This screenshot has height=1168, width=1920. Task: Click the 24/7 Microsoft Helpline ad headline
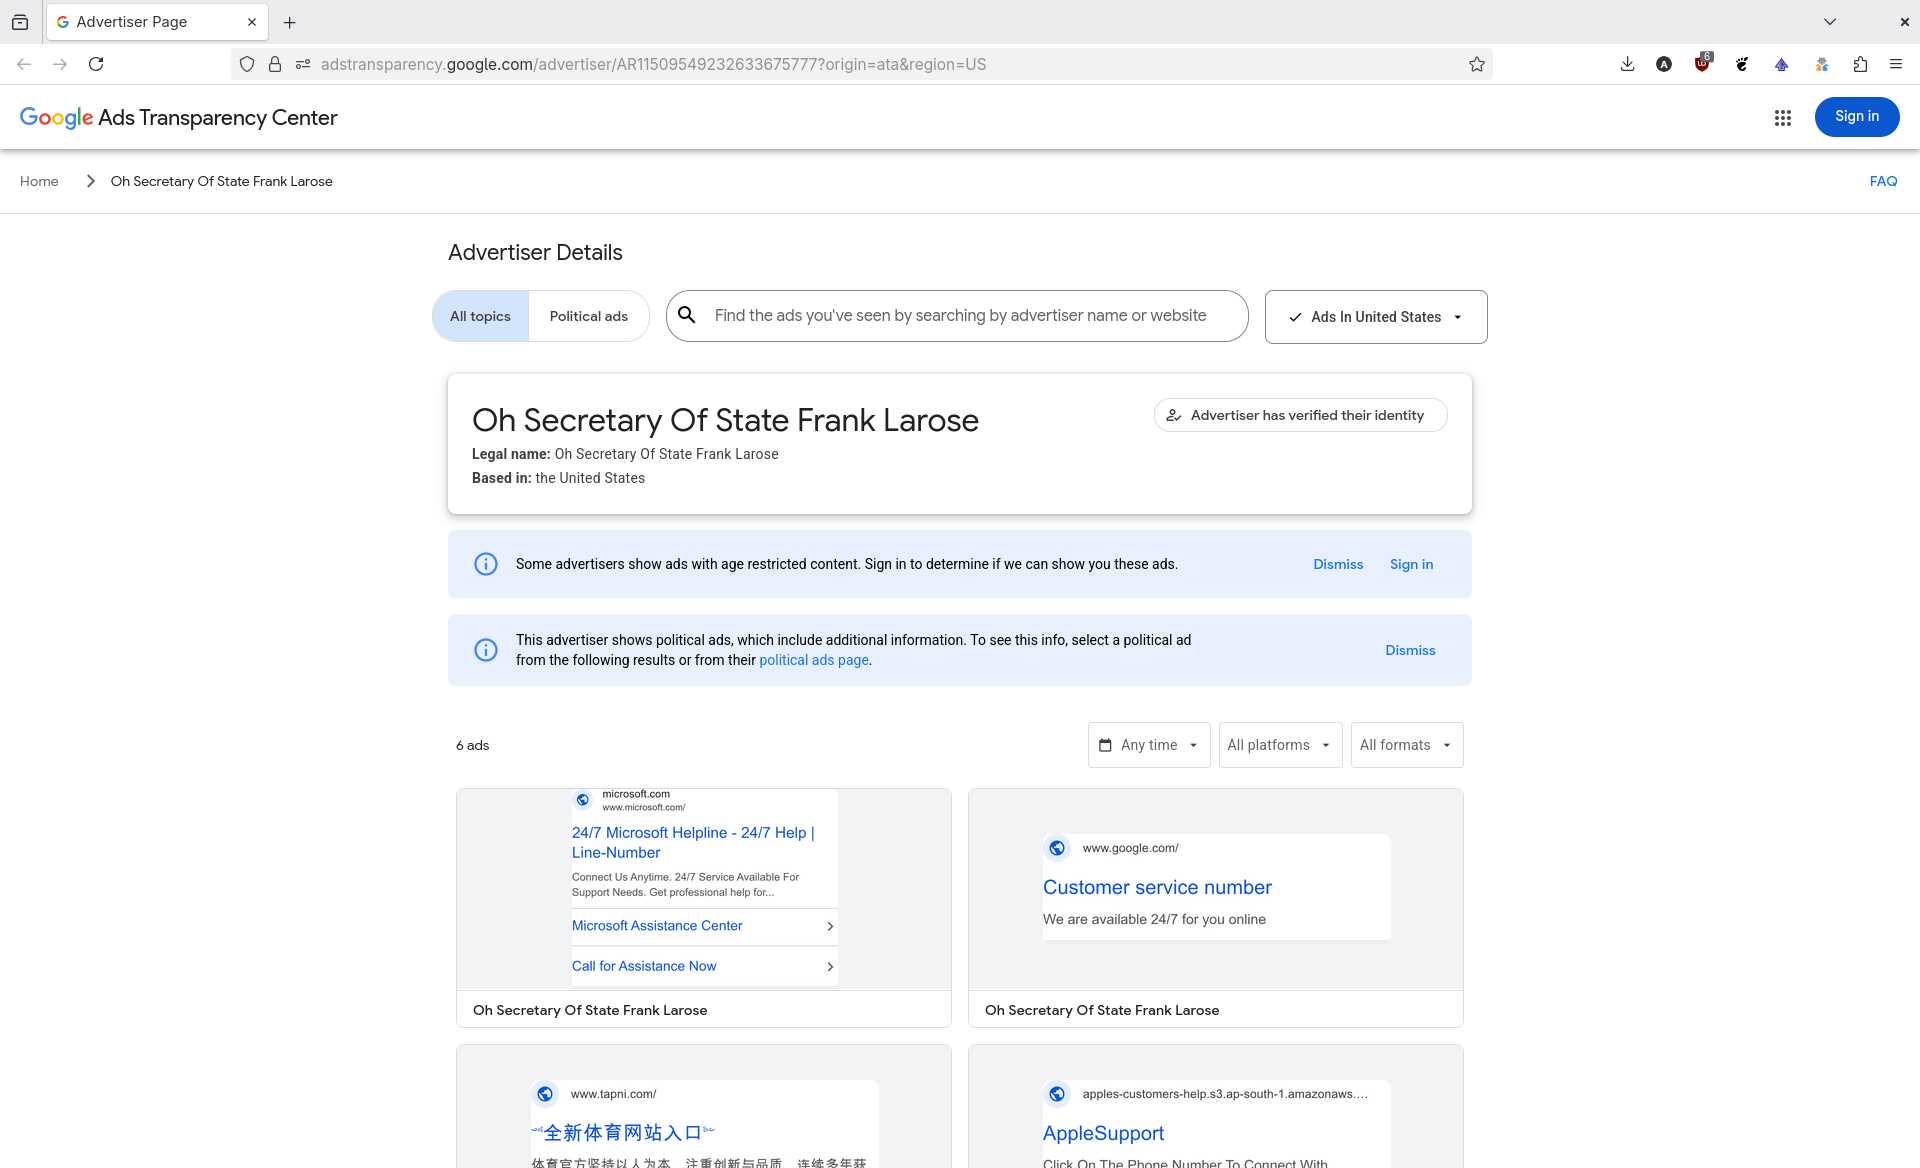coord(693,842)
